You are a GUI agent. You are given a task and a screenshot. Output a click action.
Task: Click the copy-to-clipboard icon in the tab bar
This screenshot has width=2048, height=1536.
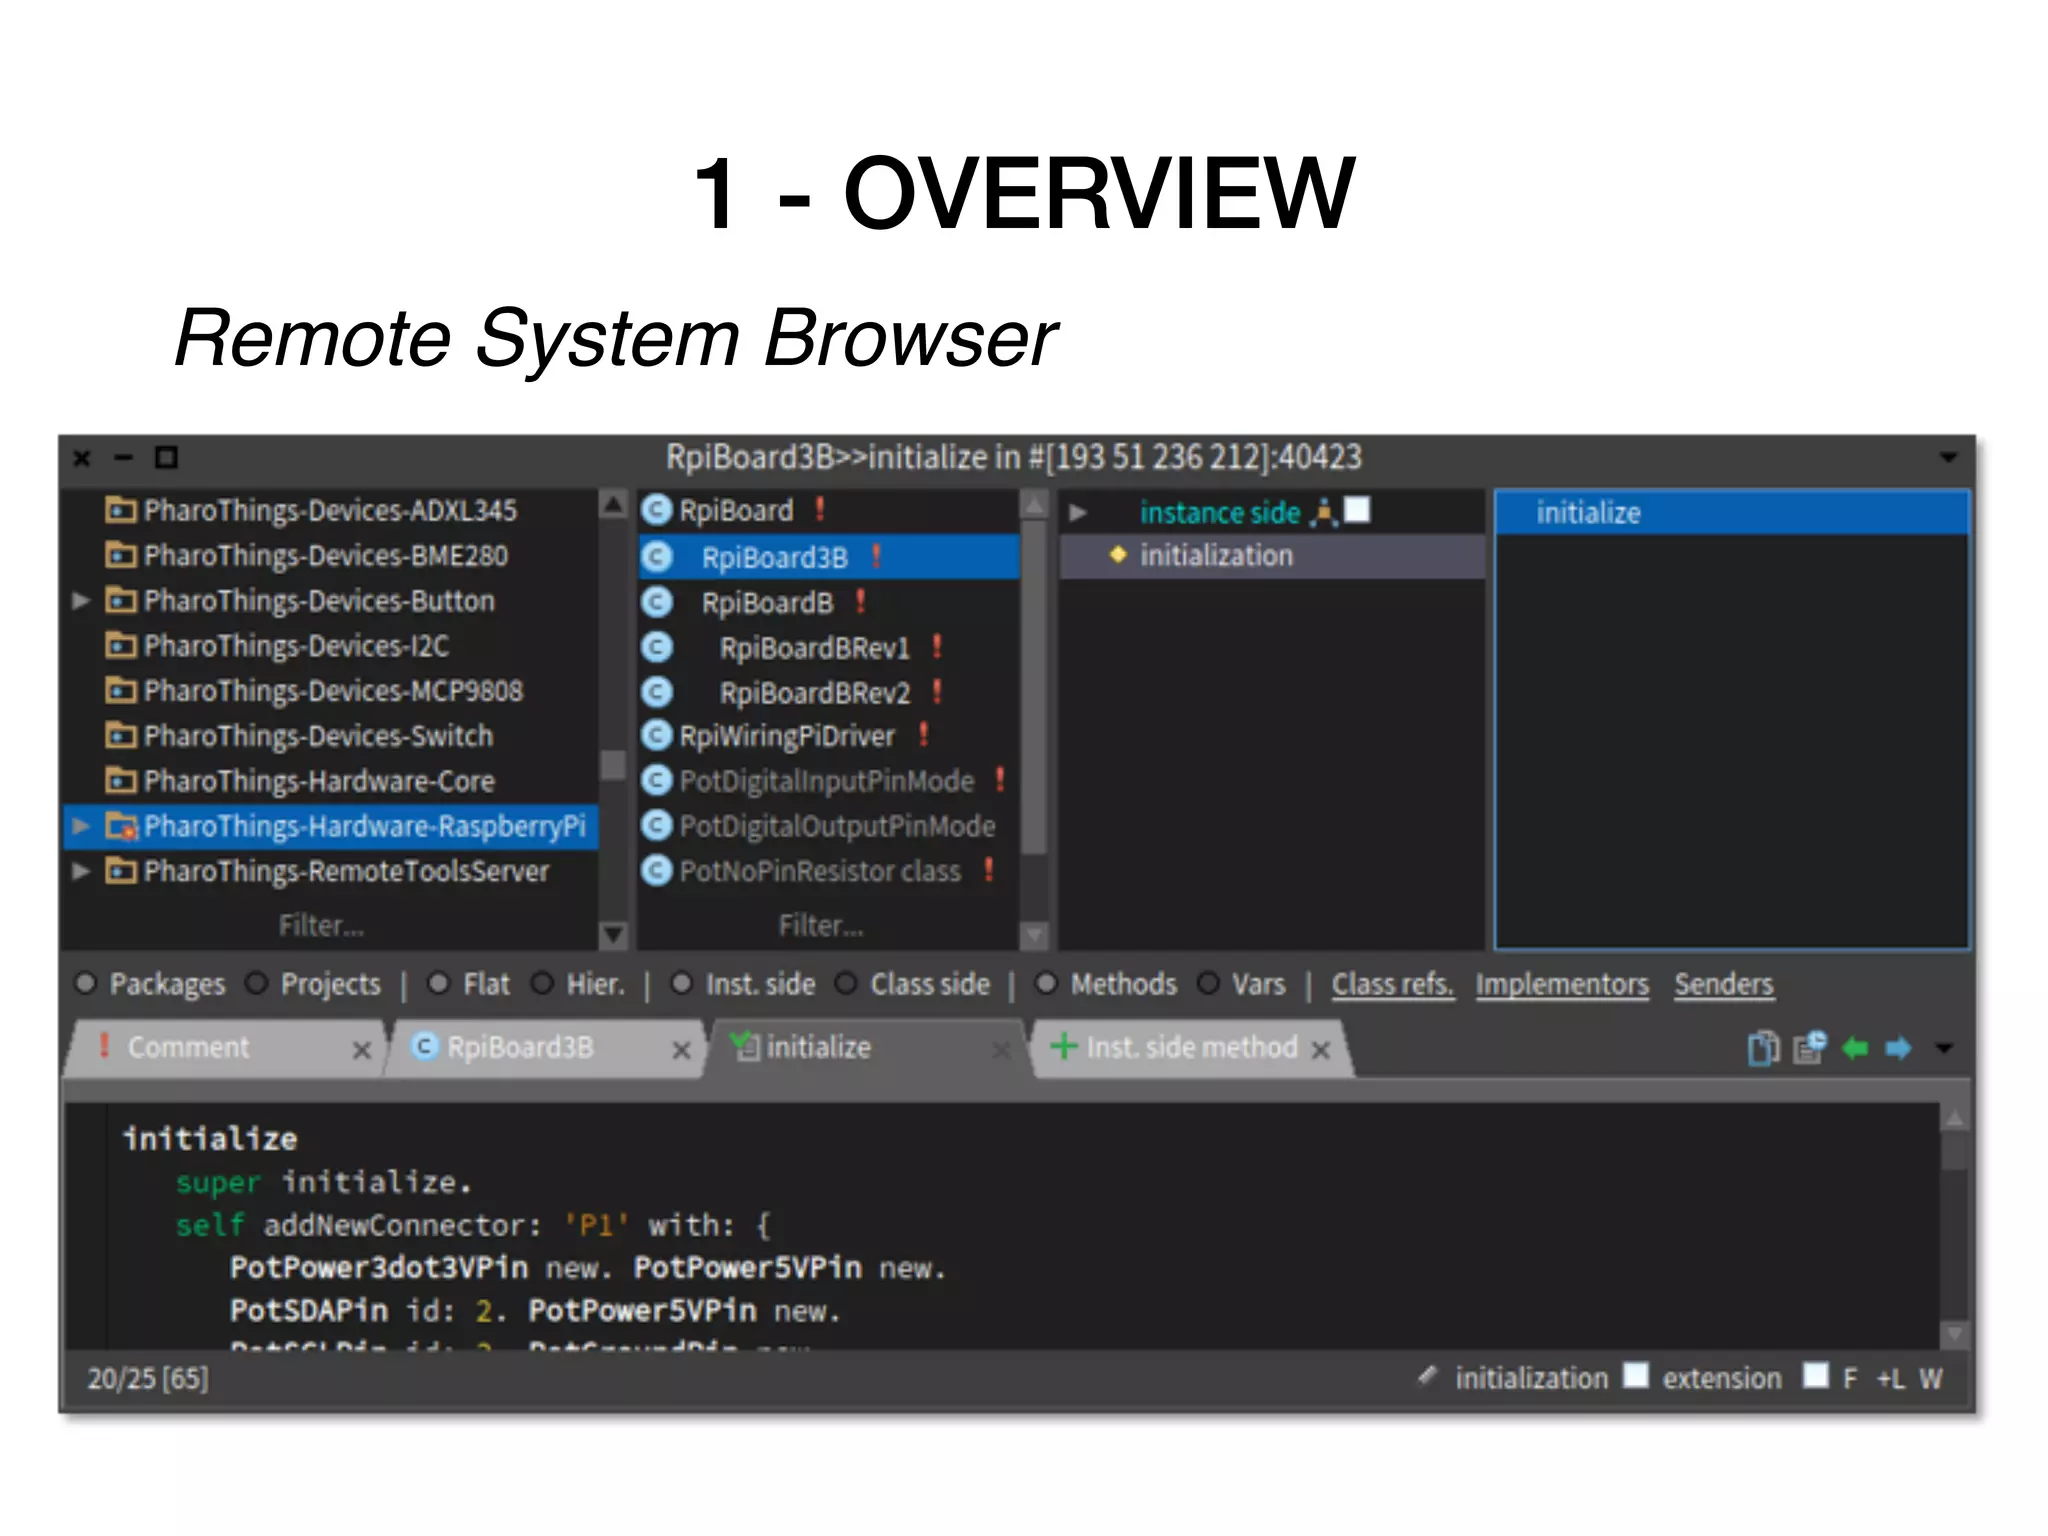click(1764, 1048)
